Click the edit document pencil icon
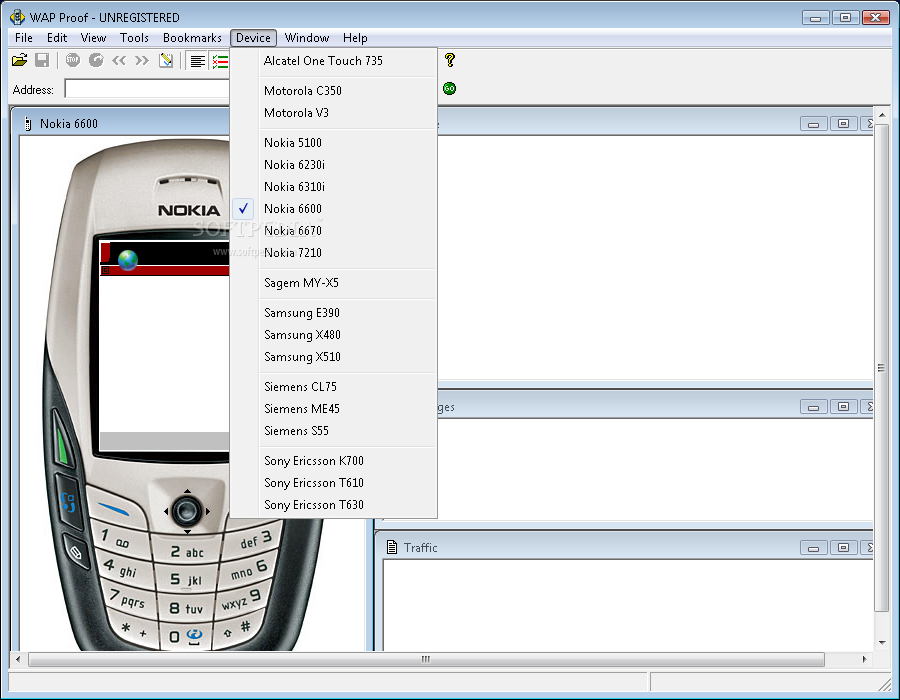The image size is (900, 700). [166, 60]
